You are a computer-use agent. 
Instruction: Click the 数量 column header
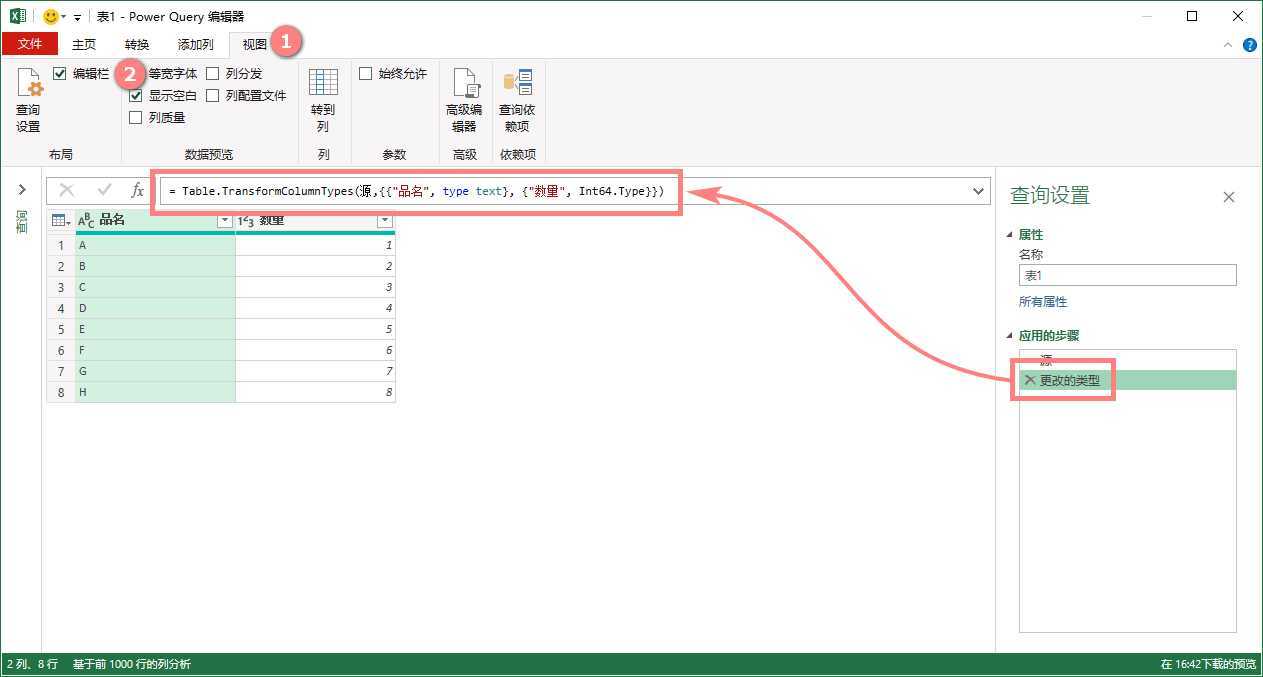tap(315, 221)
